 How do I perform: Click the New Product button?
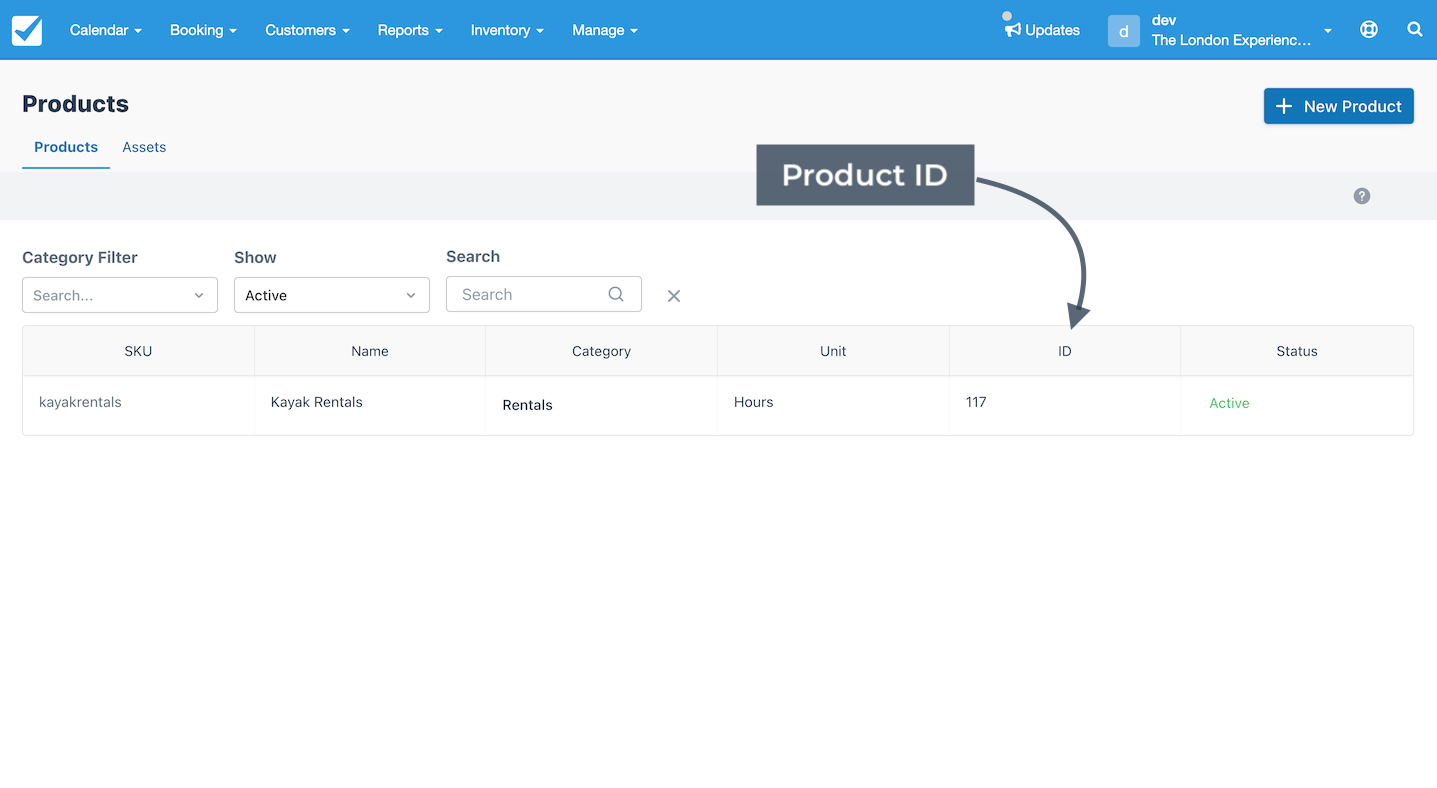coord(1339,106)
